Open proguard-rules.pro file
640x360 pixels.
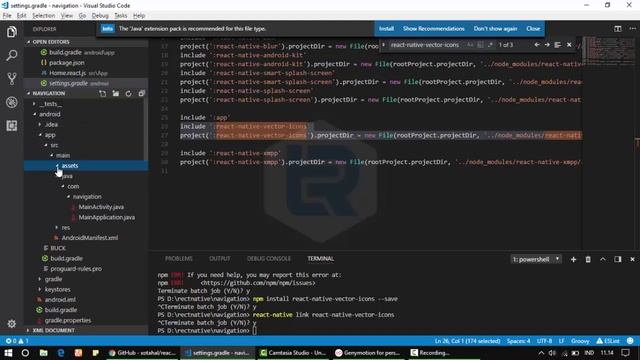click(76, 269)
